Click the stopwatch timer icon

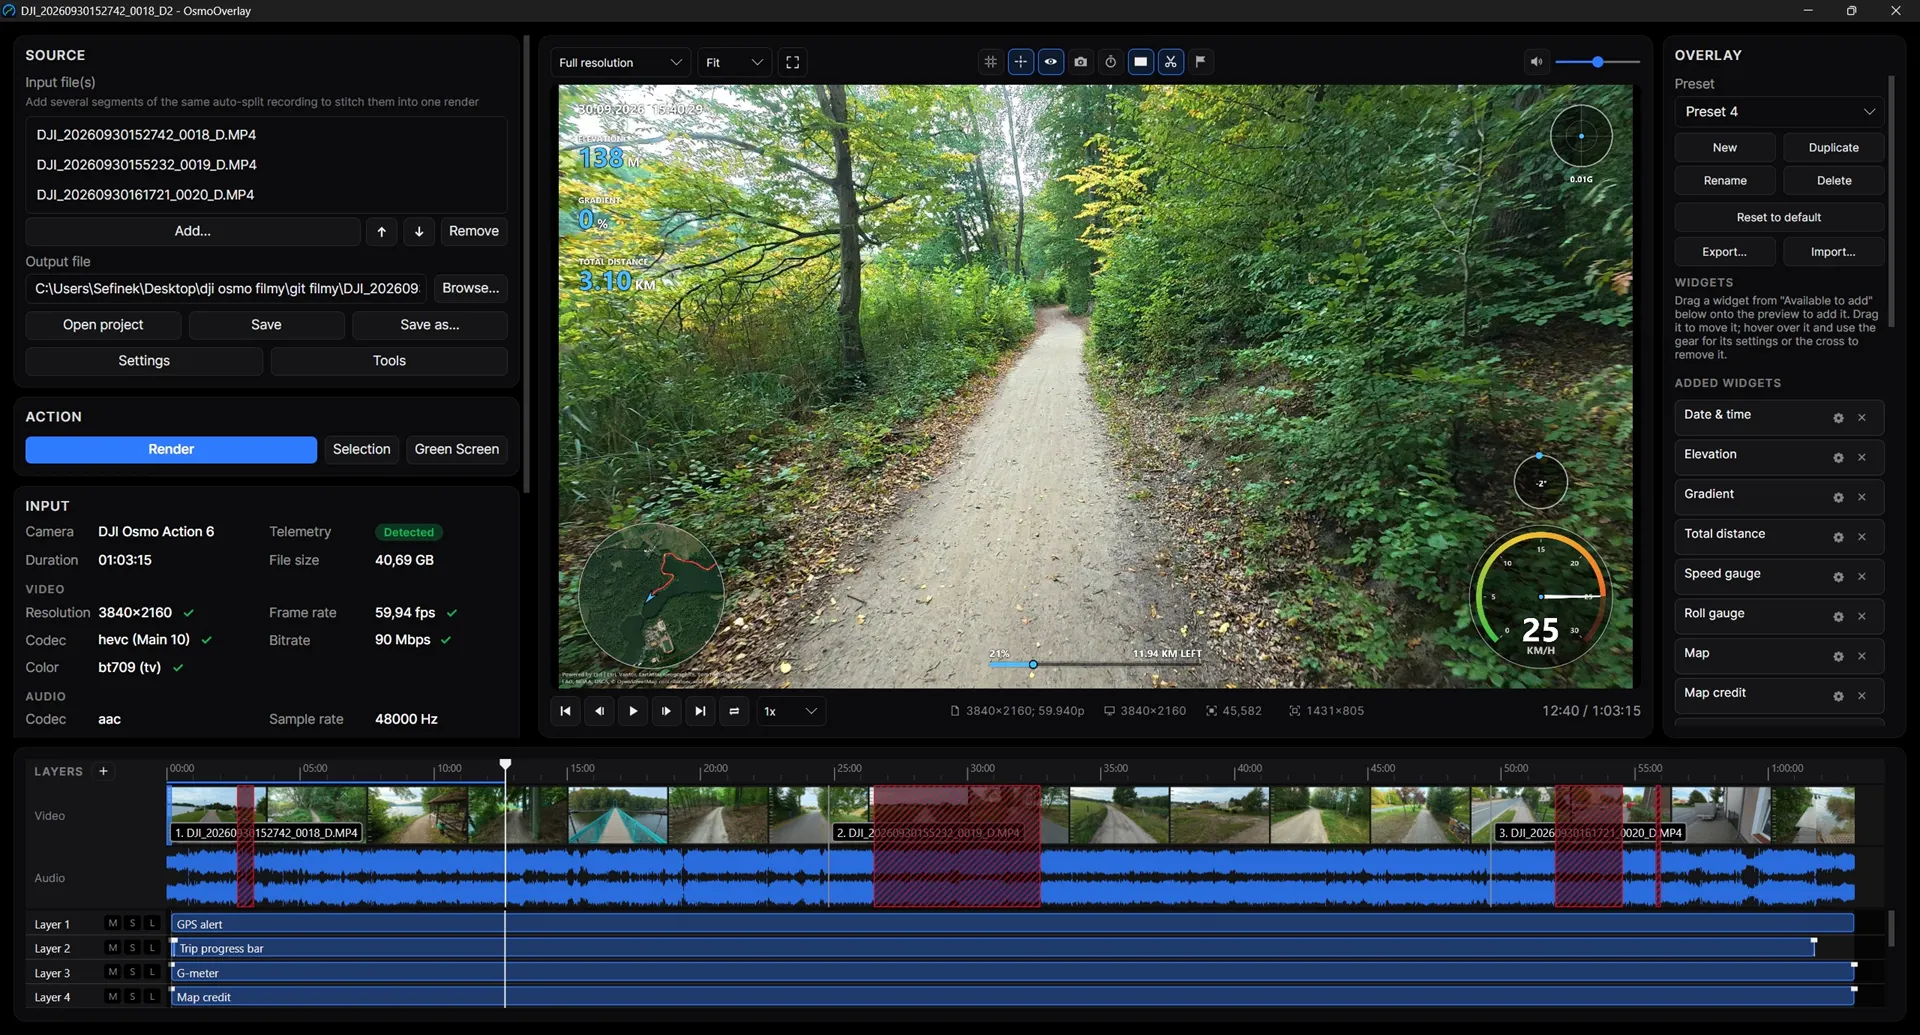[1110, 62]
